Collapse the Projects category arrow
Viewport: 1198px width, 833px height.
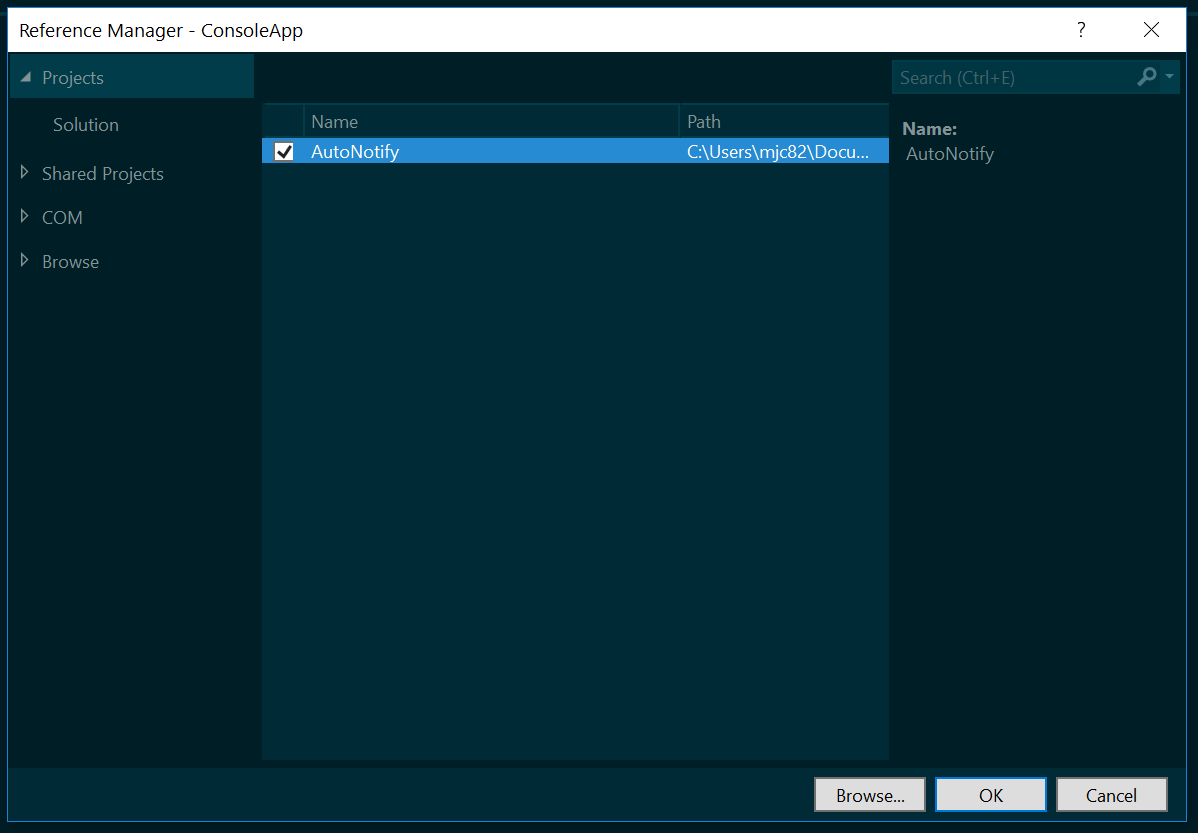click(25, 77)
